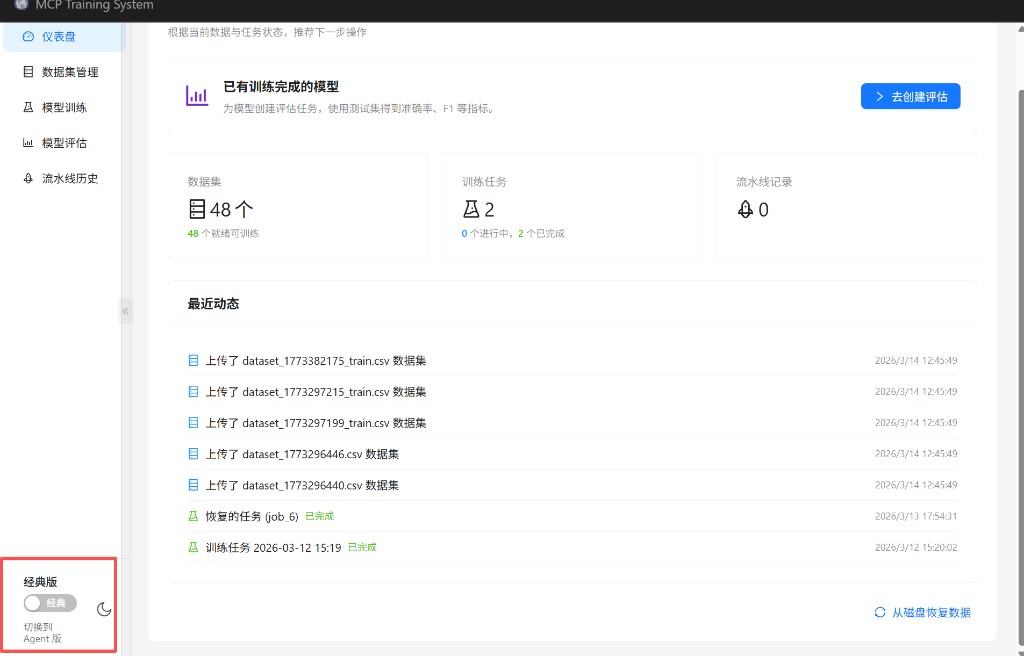Click the flask icon beside 训练任务 2026-03-12 15:19
The image size is (1024, 656).
pos(193,547)
